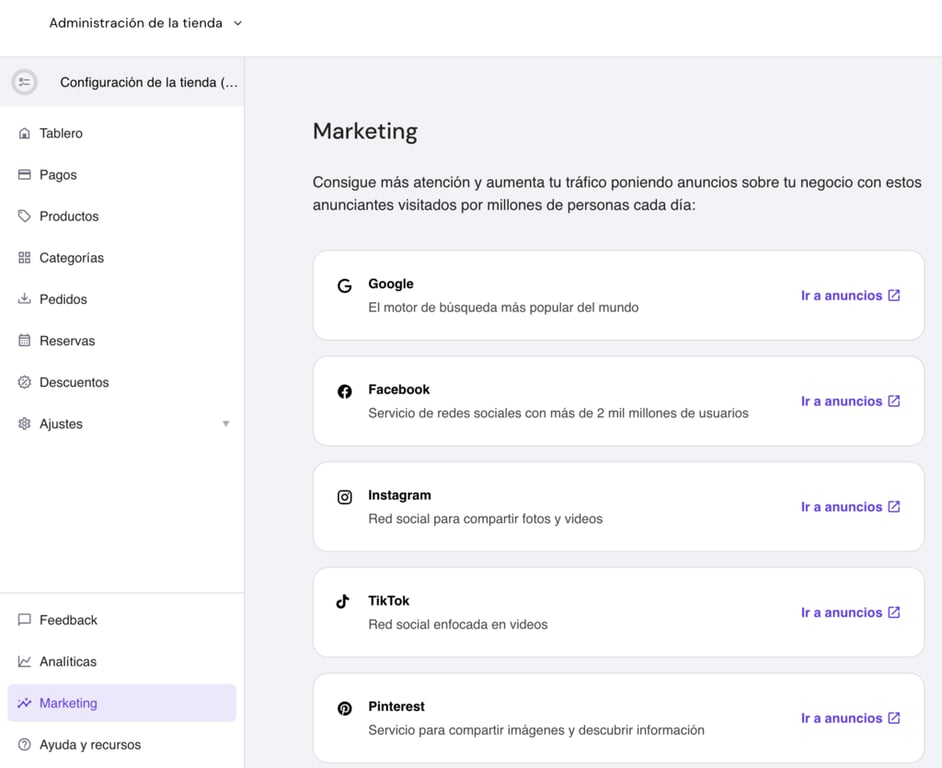Select the Reservas calendar icon
Screen dimensions: 942x768
tap(22, 340)
